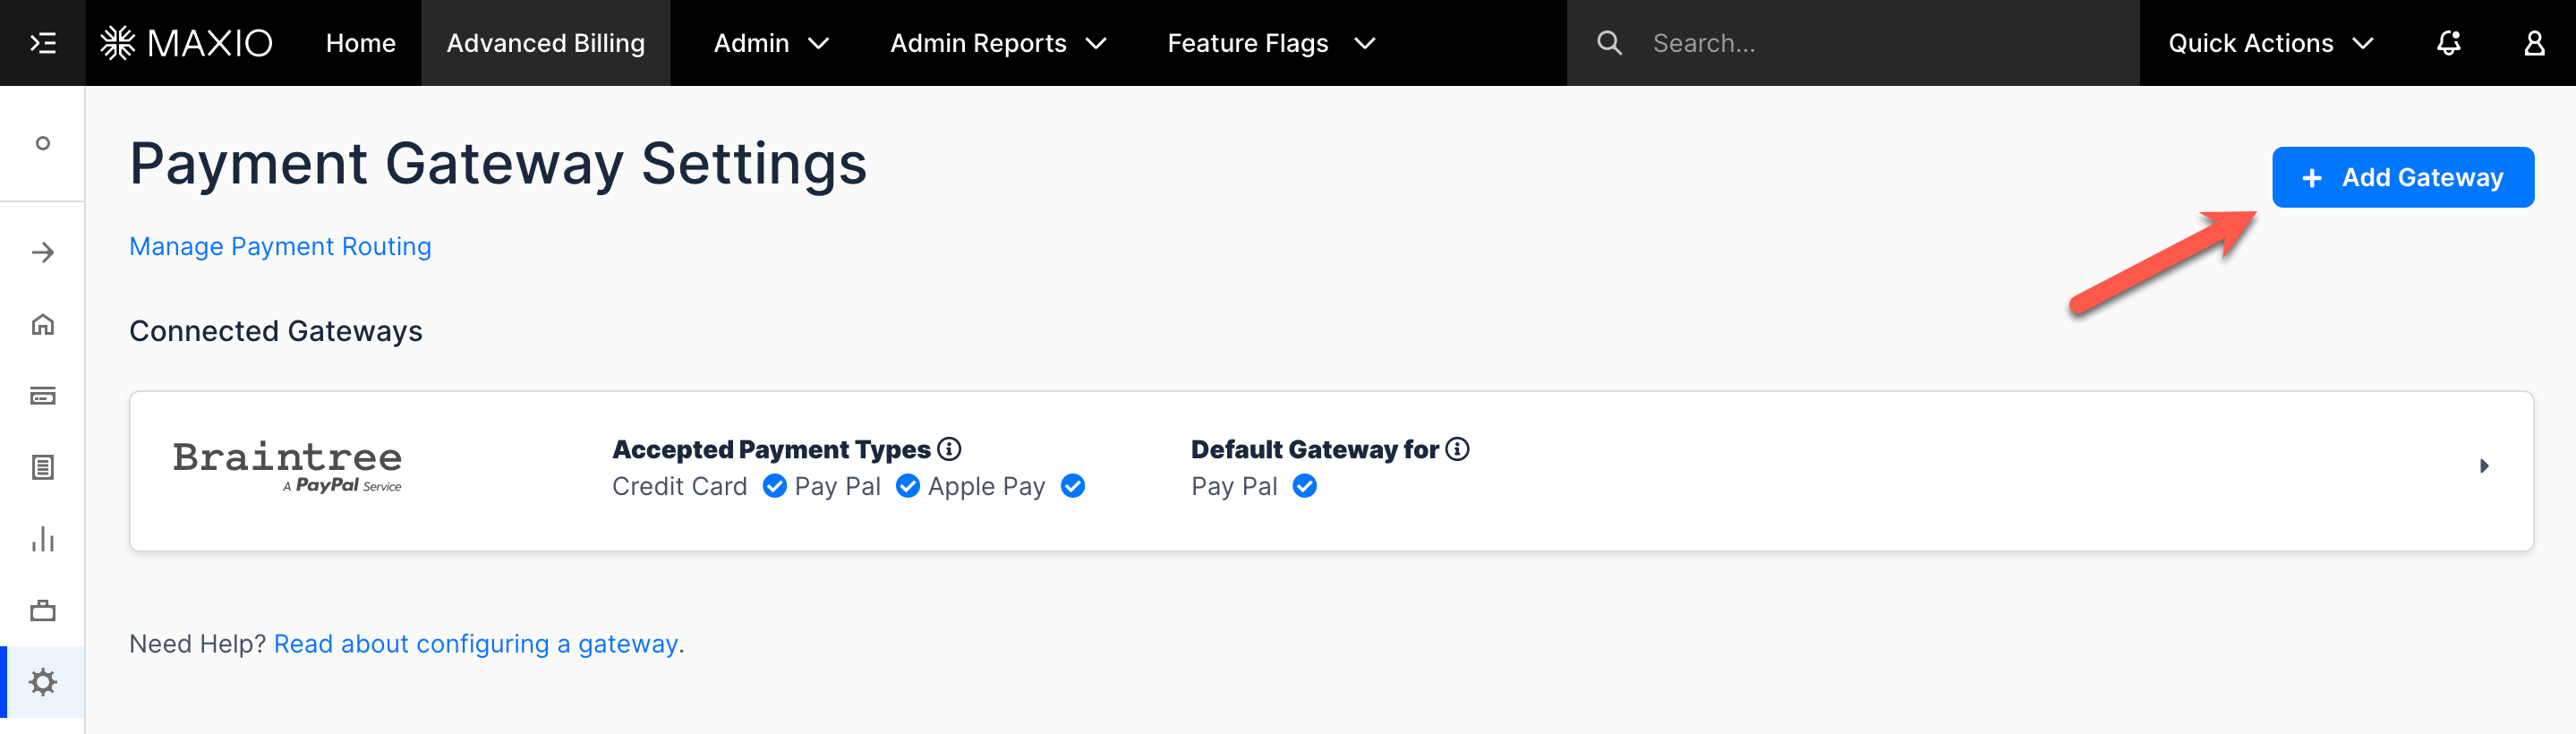The height and width of the screenshot is (734, 2576).
Task: Select the settings gear in the sidebar
Action: 42,682
